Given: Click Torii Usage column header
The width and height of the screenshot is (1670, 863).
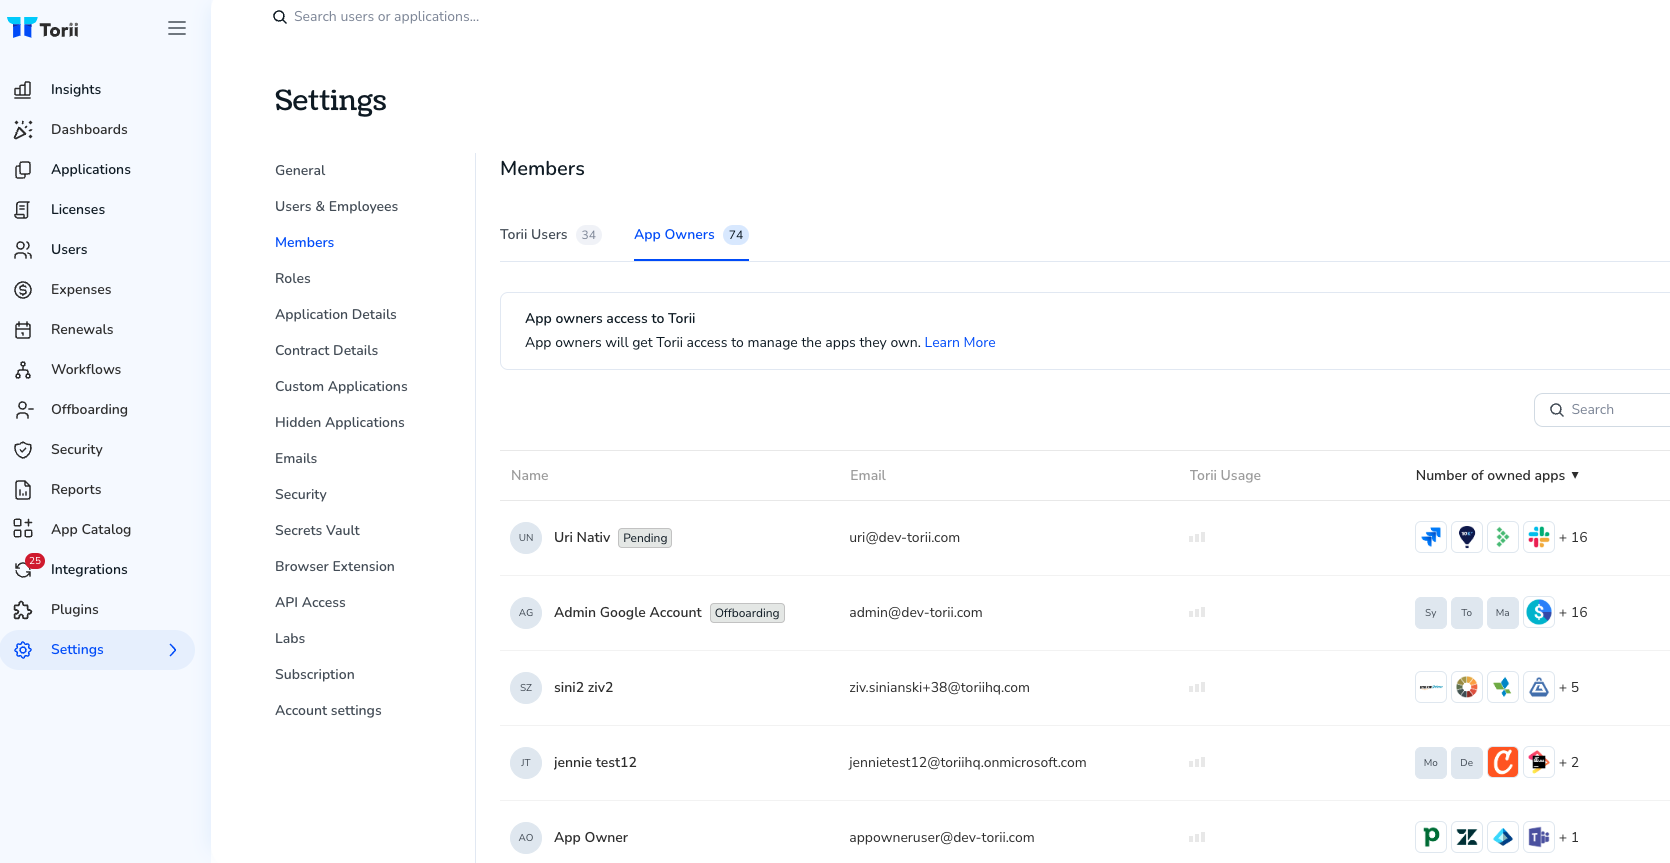Looking at the screenshot, I should tap(1225, 476).
